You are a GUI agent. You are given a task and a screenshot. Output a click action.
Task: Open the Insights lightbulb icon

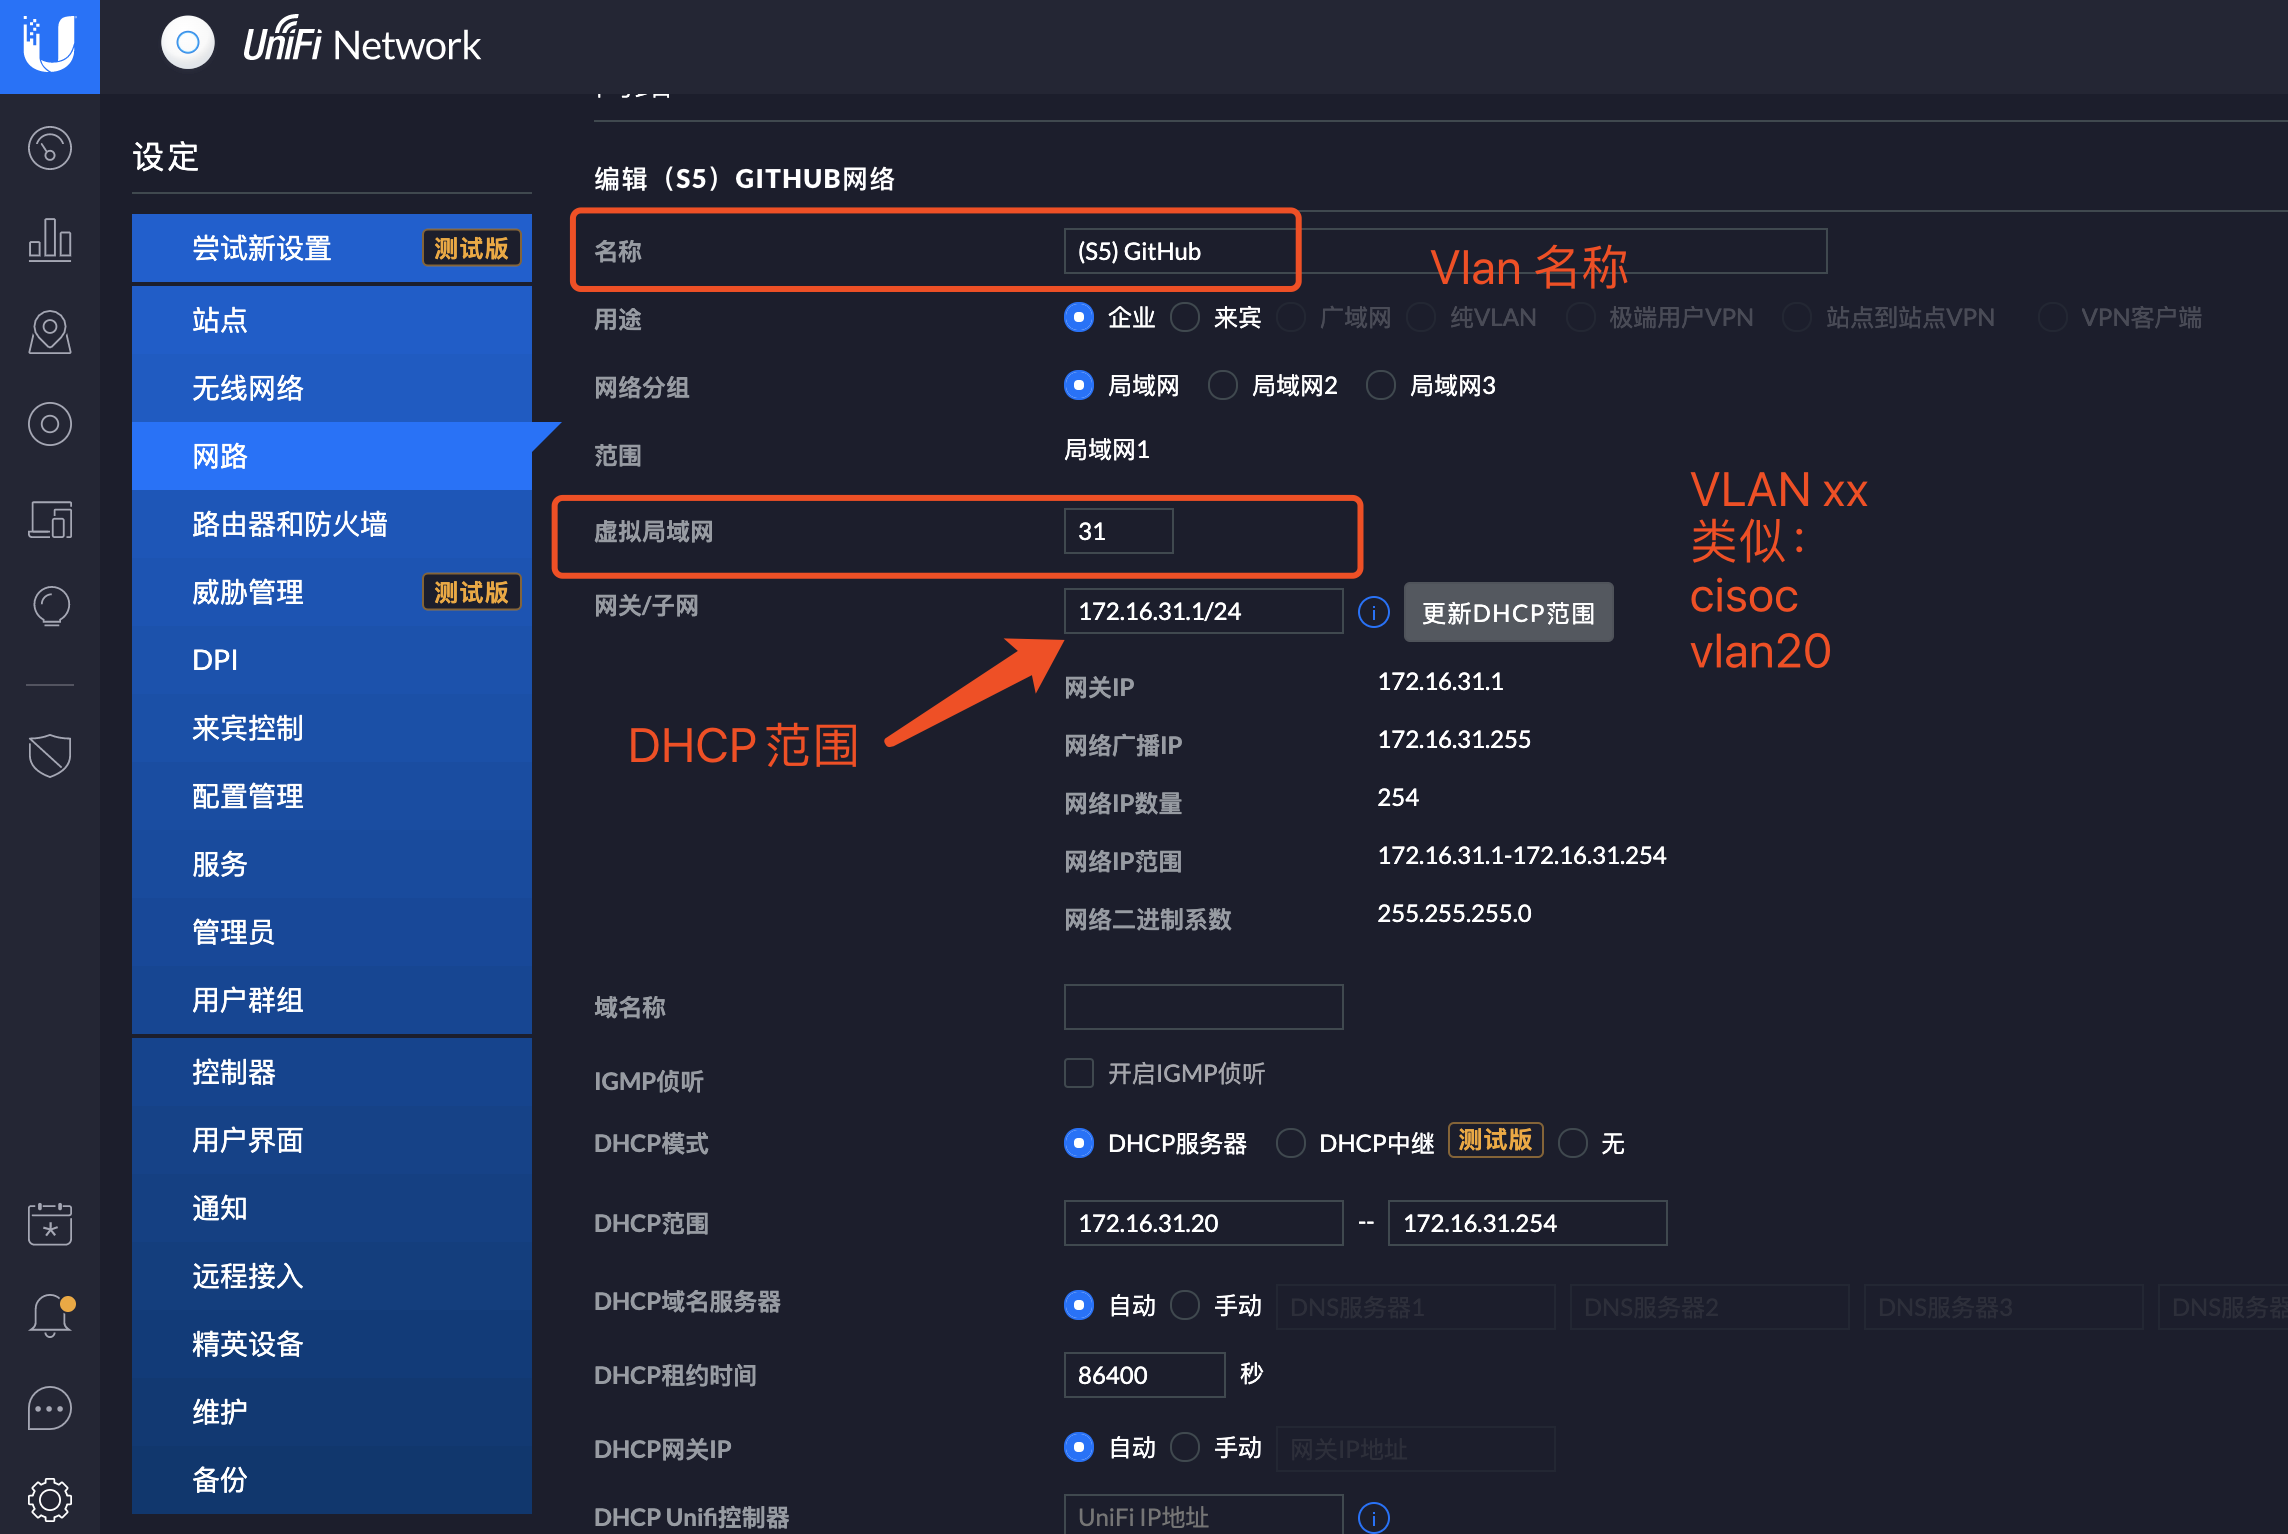pyautogui.click(x=50, y=606)
